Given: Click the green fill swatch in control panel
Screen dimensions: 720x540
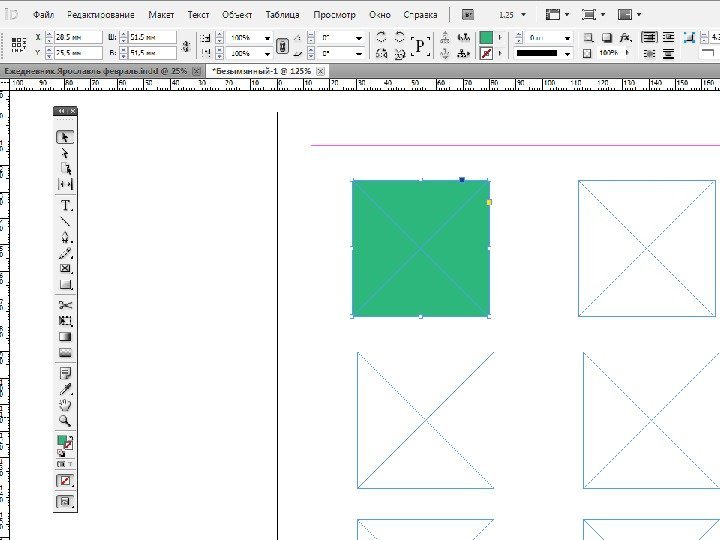Looking at the screenshot, I should tap(486, 37).
